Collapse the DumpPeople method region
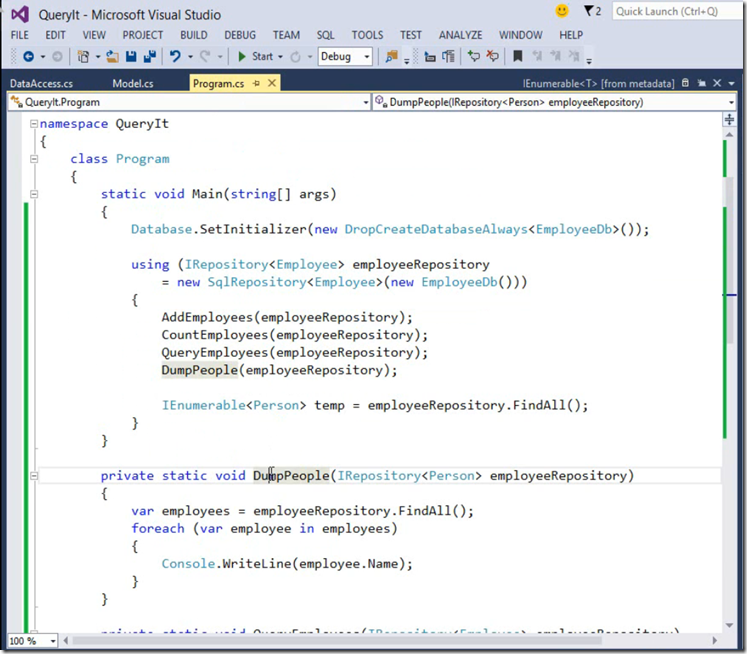Viewport: 747px width, 654px height. coord(34,476)
